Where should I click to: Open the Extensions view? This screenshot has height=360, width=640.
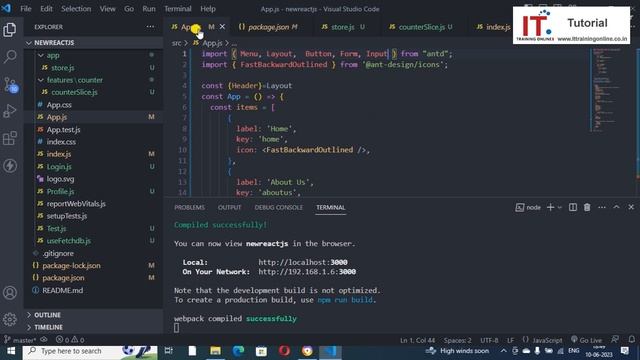click(10, 138)
